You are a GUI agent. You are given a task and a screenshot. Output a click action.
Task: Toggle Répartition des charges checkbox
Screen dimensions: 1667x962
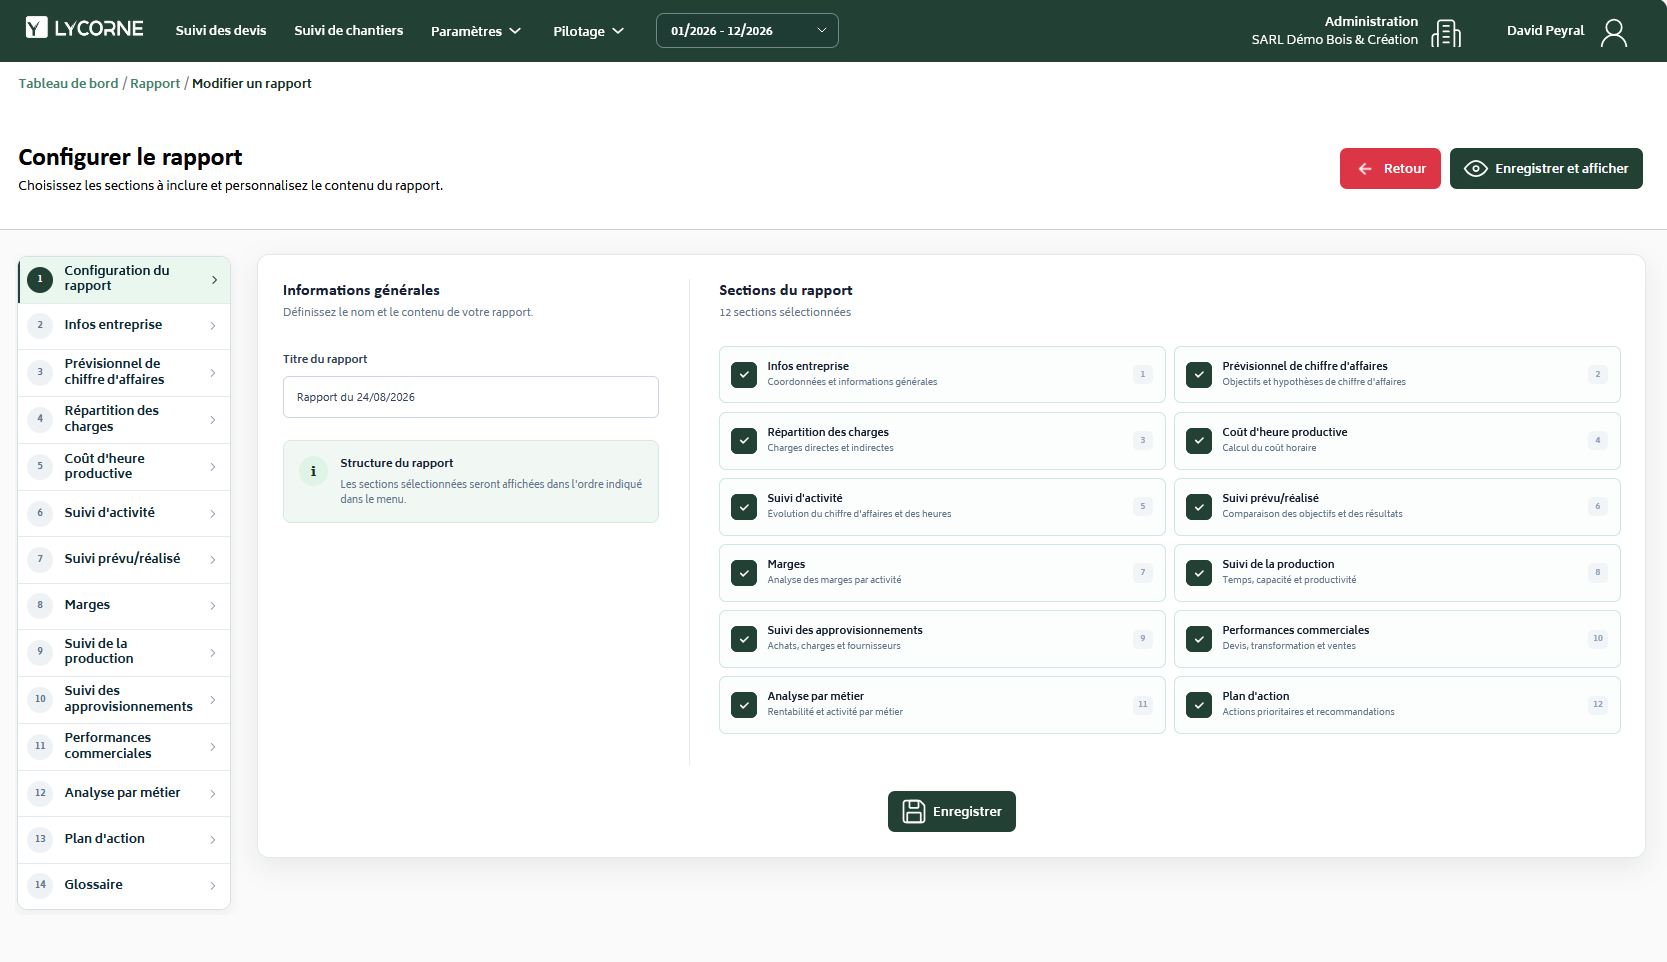[x=744, y=441]
